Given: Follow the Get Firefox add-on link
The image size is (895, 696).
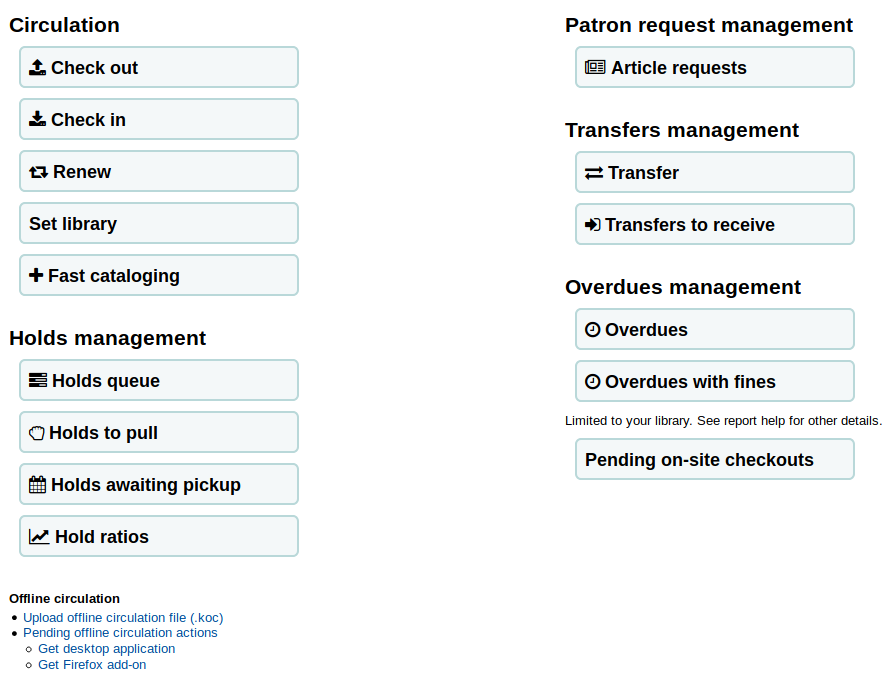Looking at the screenshot, I should (92, 665).
